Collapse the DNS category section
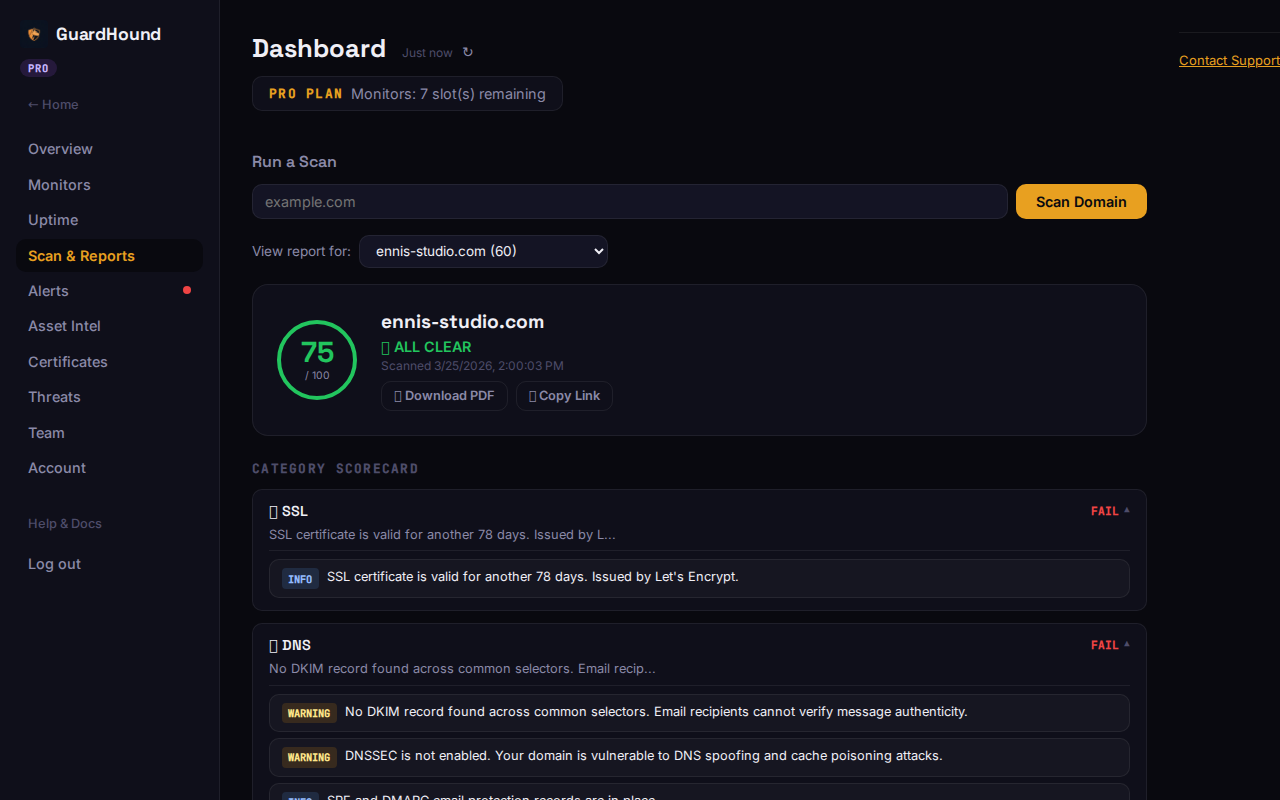Image resolution: width=1280 pixels, height=800 pixels. pos(1127,644)
